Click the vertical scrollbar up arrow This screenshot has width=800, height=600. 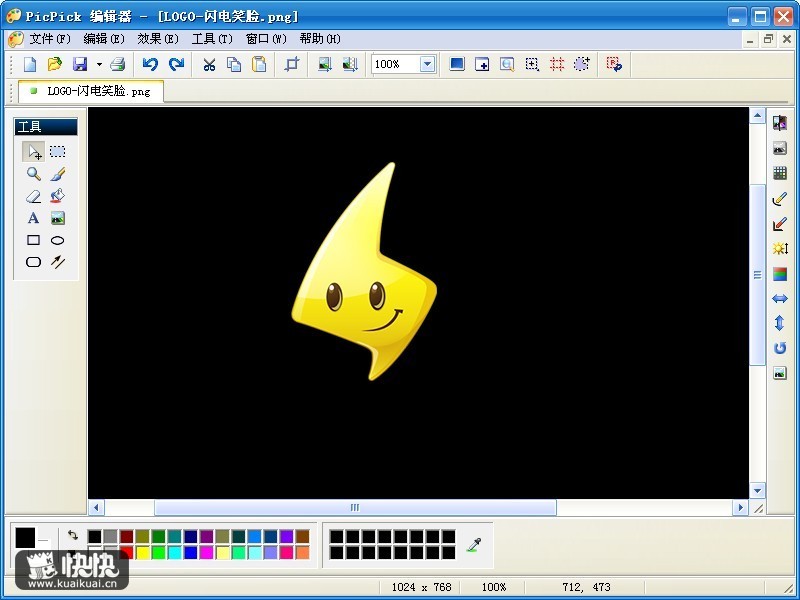[x=757, y=116]
